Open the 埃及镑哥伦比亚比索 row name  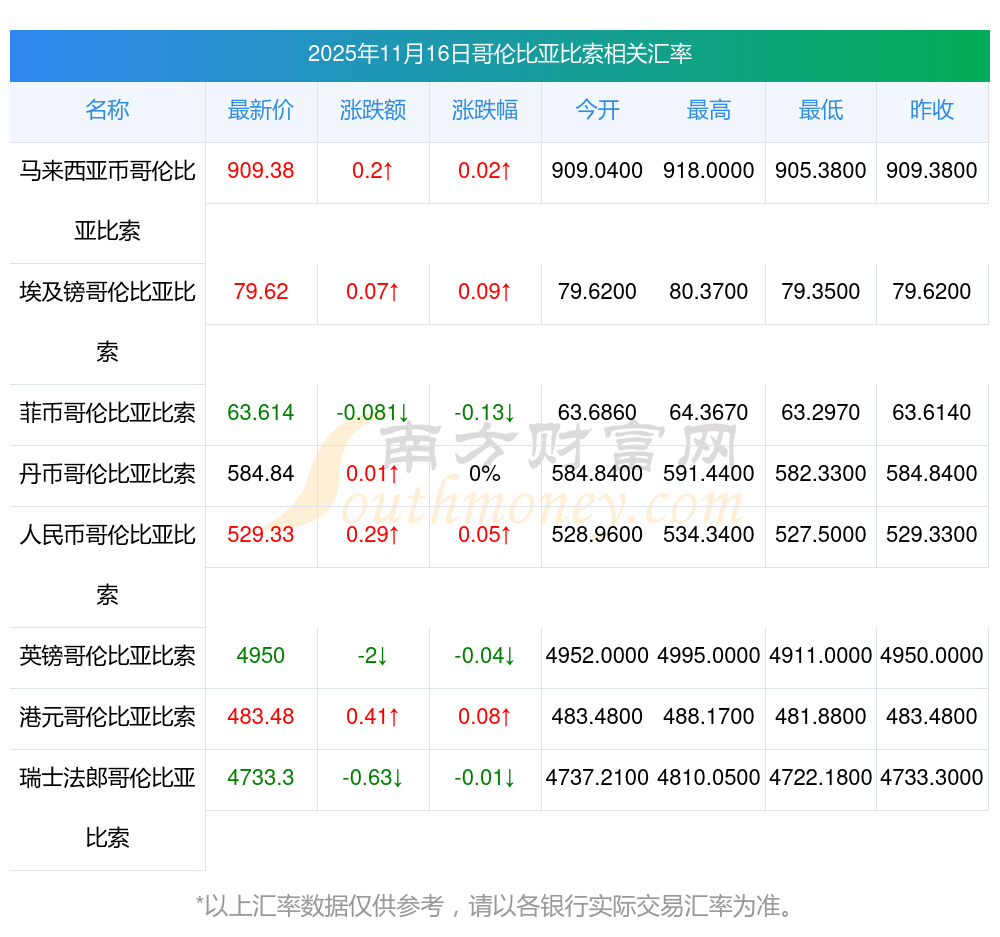click(x=107, y=321)
